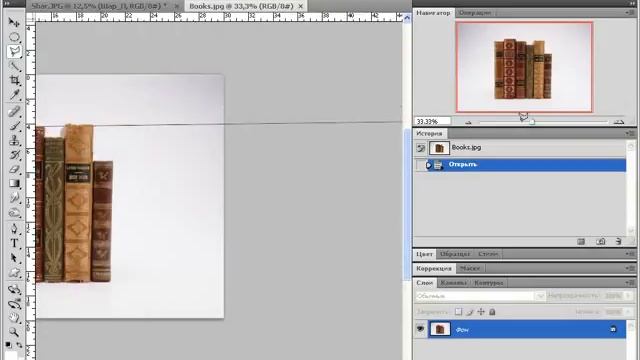
Task: Select the Custom Shape tool
Action: coord(14,273)
